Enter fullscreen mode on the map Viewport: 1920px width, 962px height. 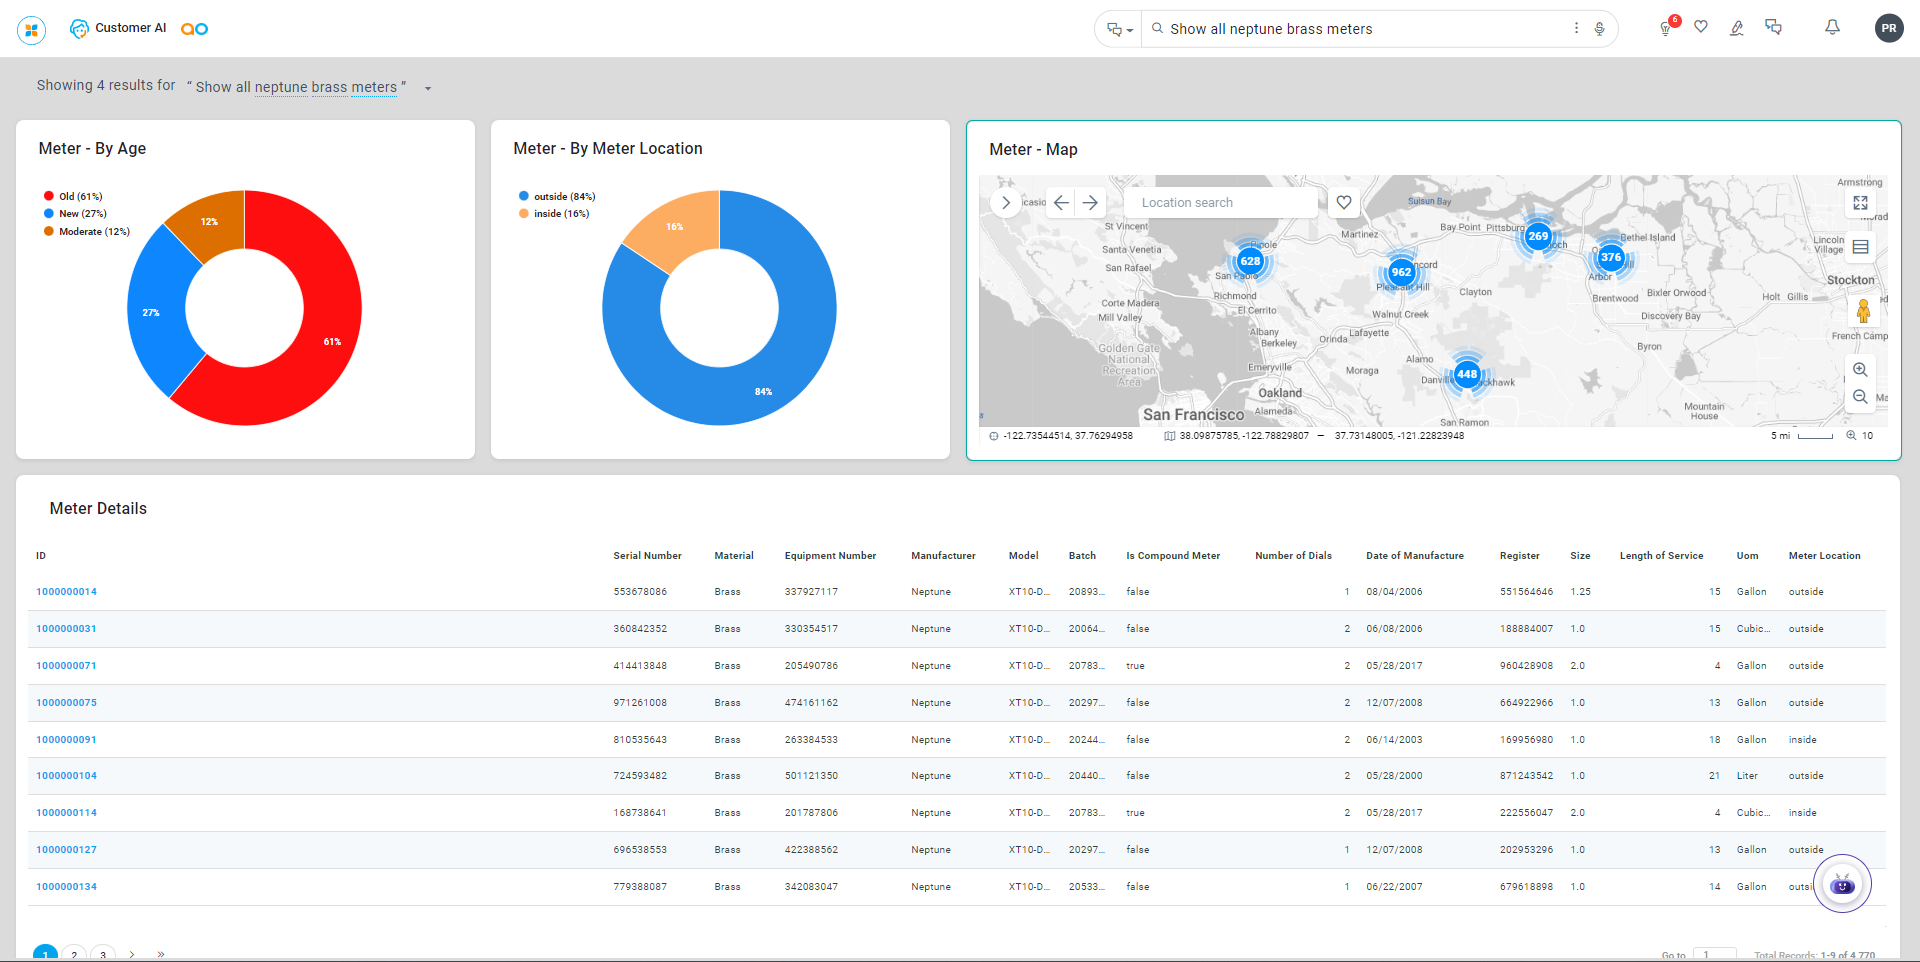1860,203
